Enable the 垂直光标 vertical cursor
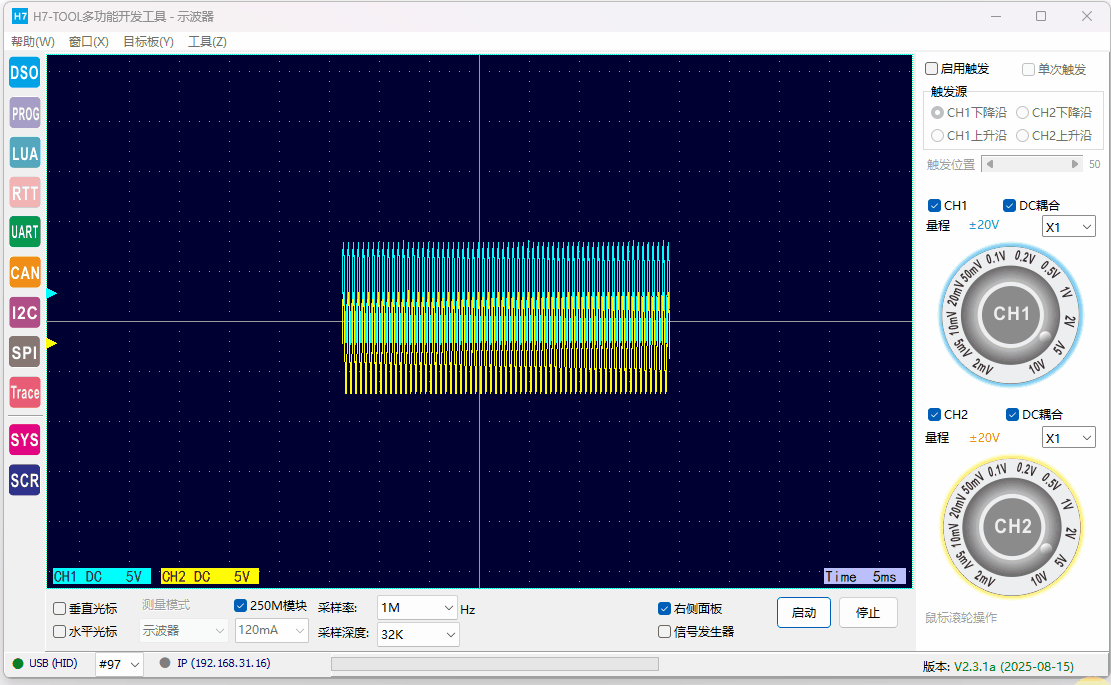1111x685 pixels. pos(60,608)
